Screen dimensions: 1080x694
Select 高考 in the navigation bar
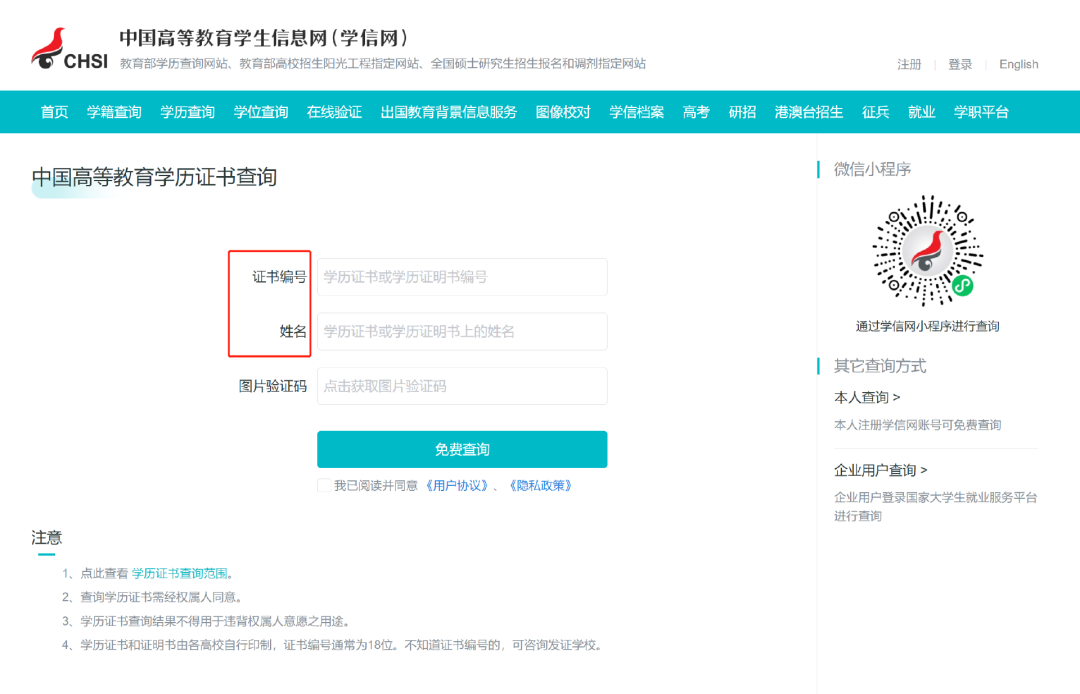click(696, 112)
